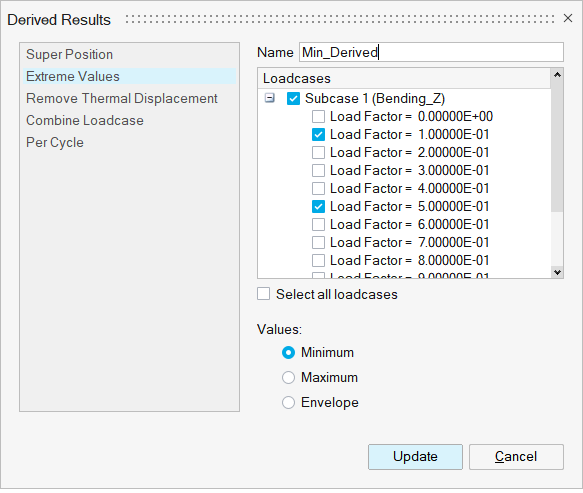The image size is (583, 493).
Task: Click the Update button
Action: click(x=415, y=456)
